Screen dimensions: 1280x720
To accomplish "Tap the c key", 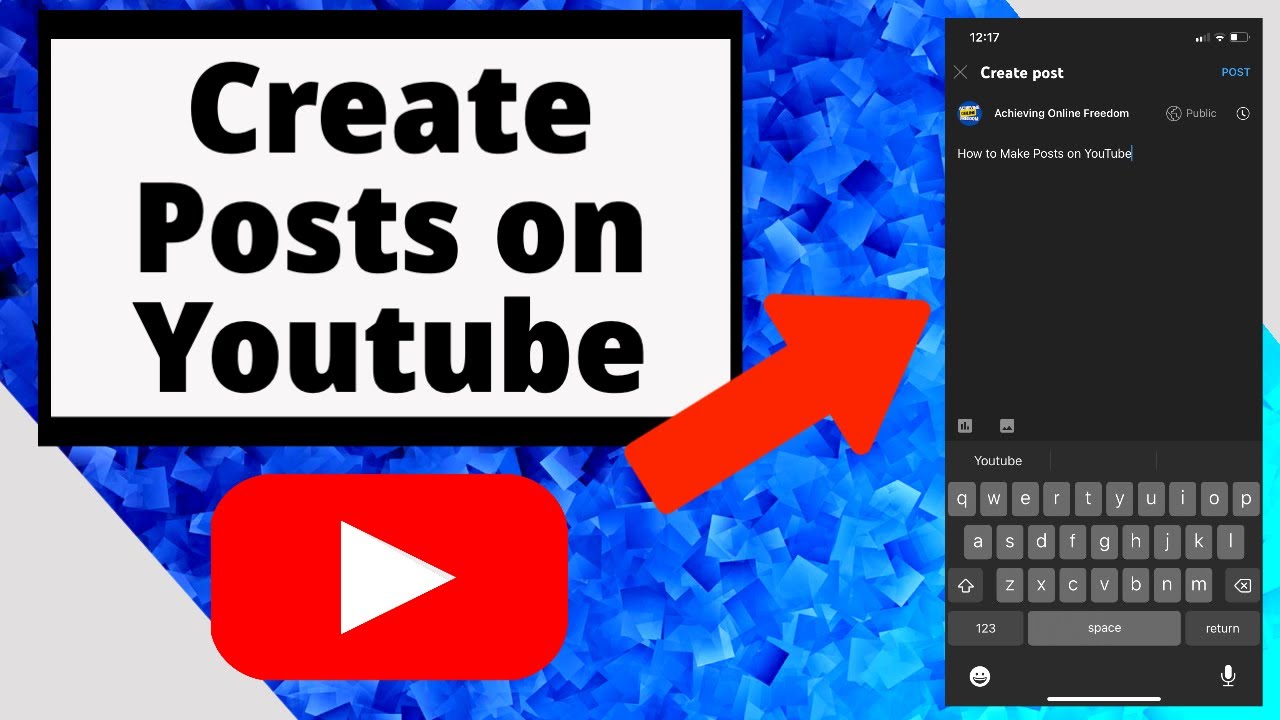I will (x=1073, y=585).
